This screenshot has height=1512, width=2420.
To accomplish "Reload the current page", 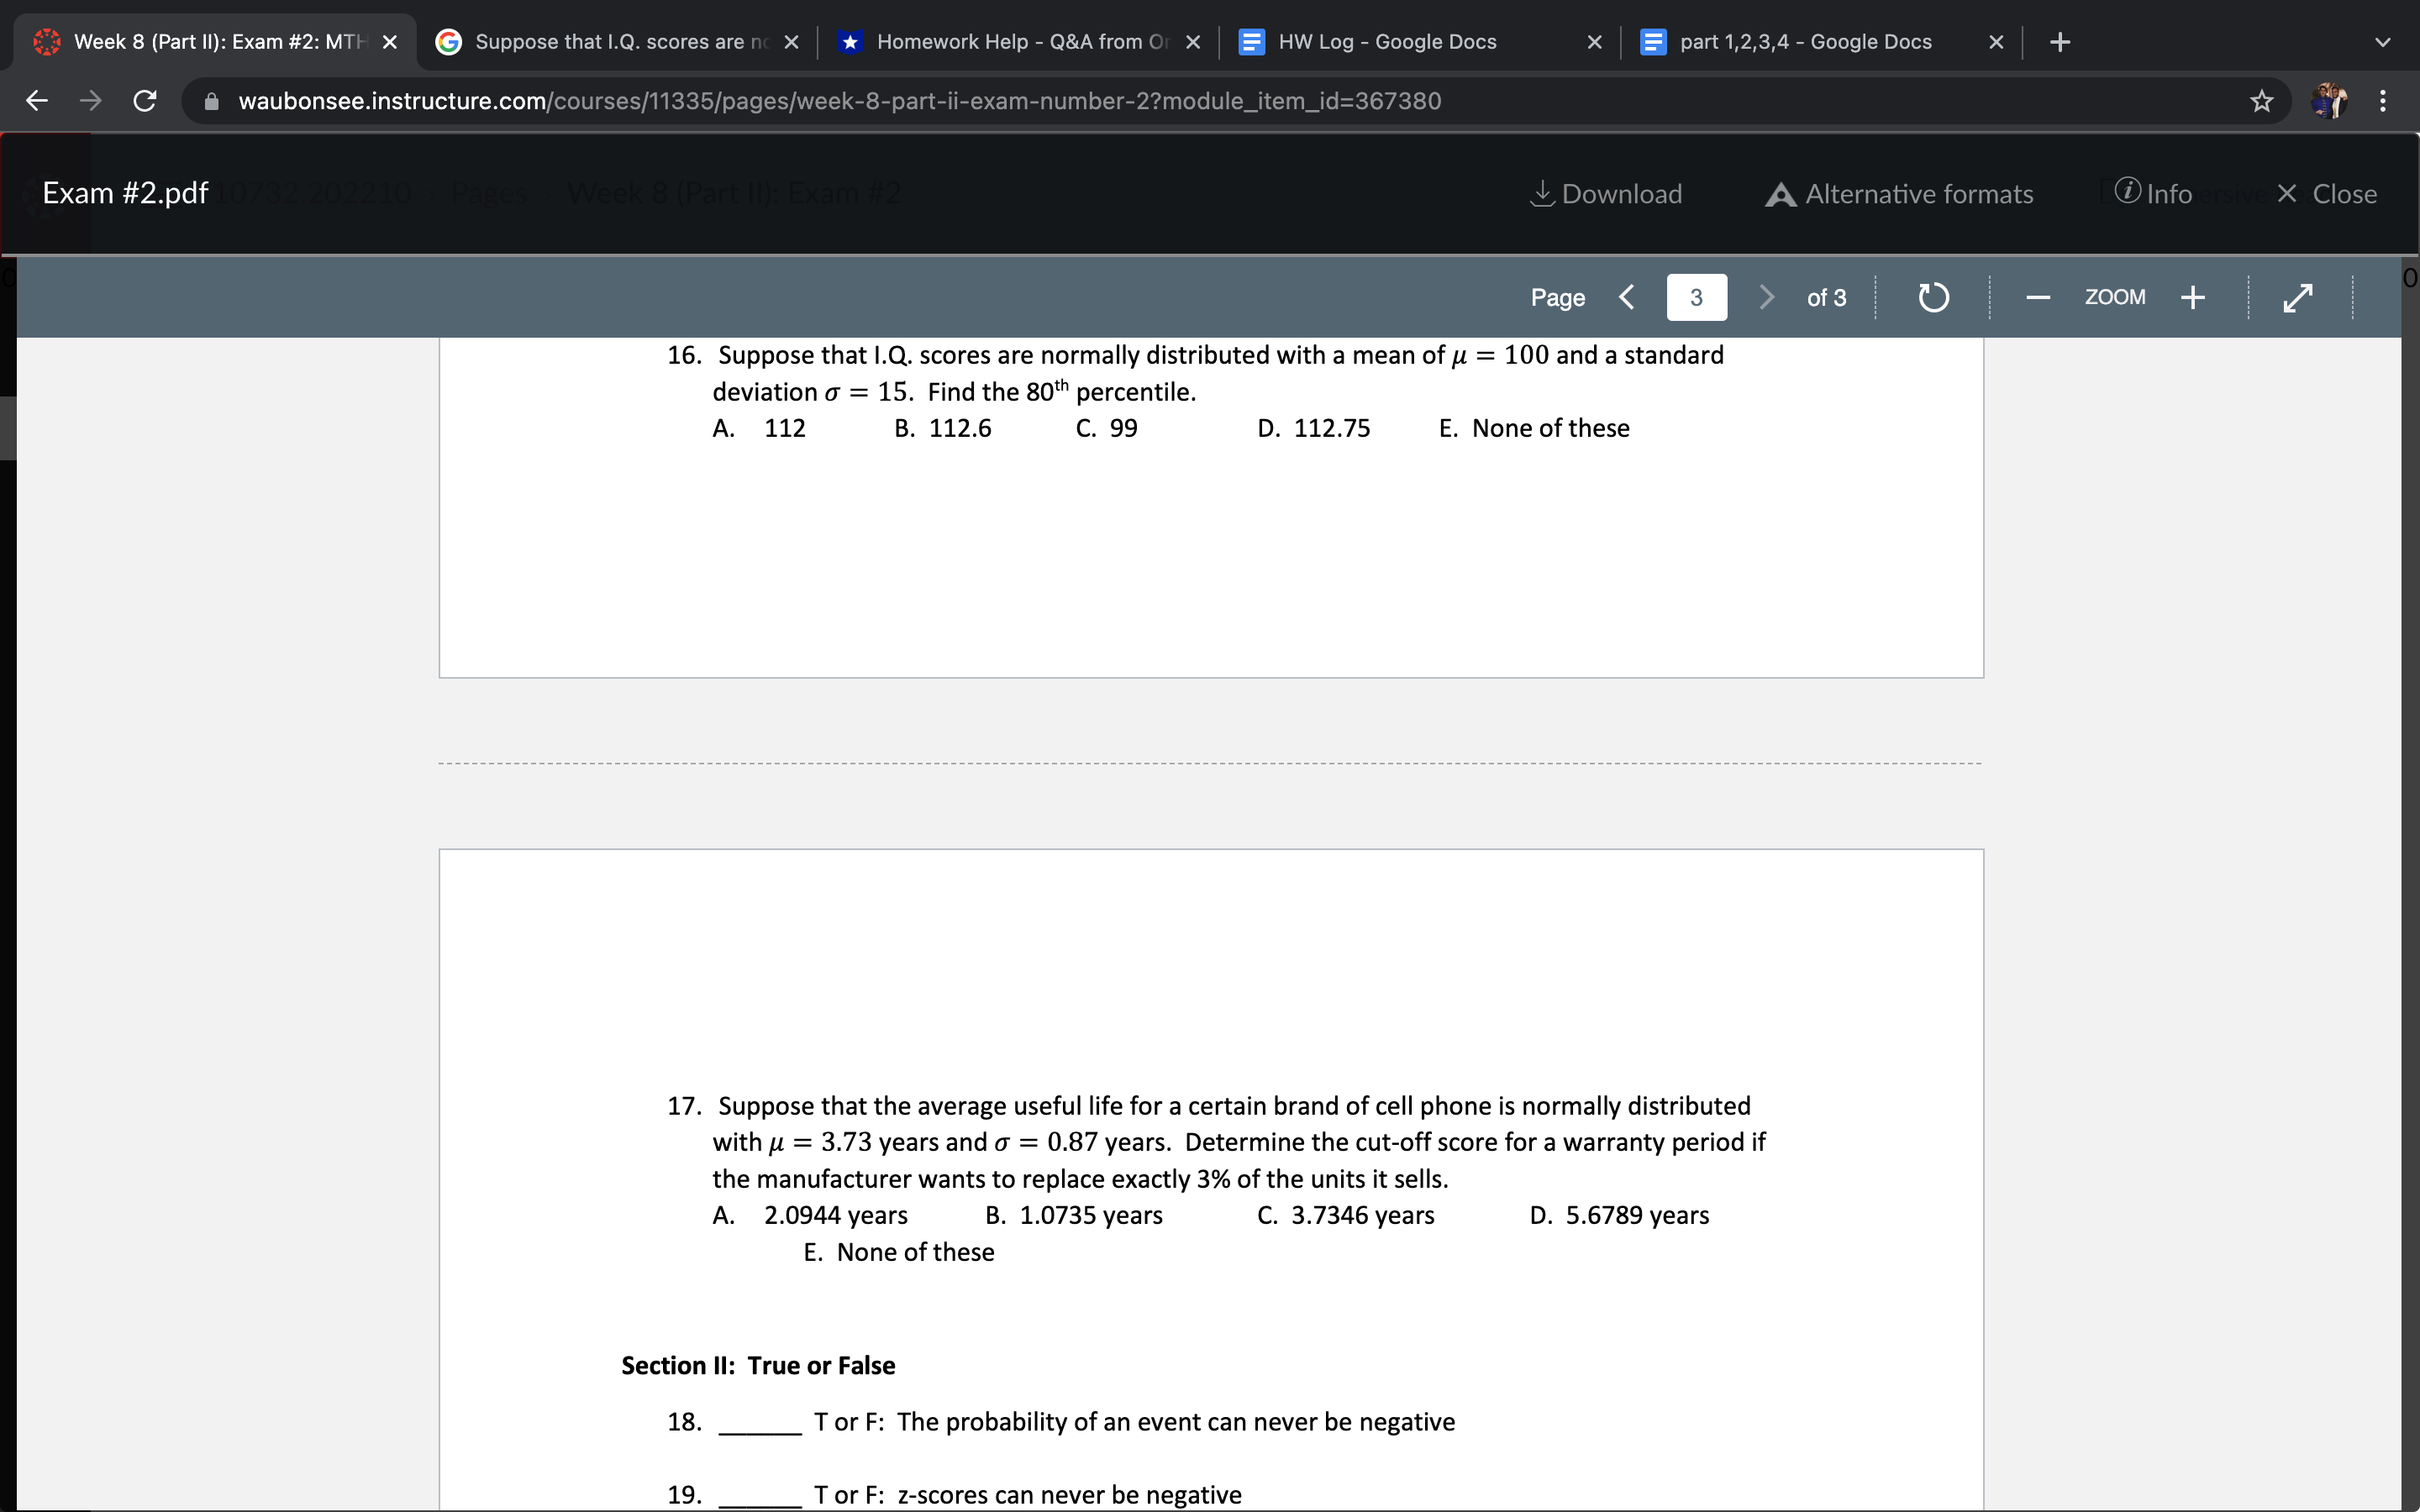I will pos(144,100).
